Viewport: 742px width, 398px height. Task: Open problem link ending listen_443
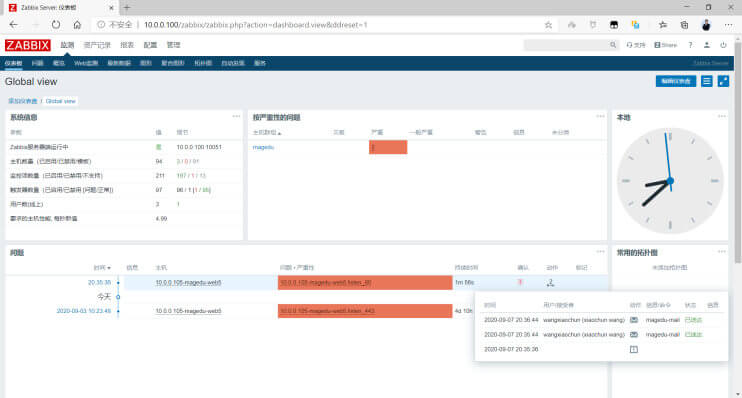tap(327, 311)
